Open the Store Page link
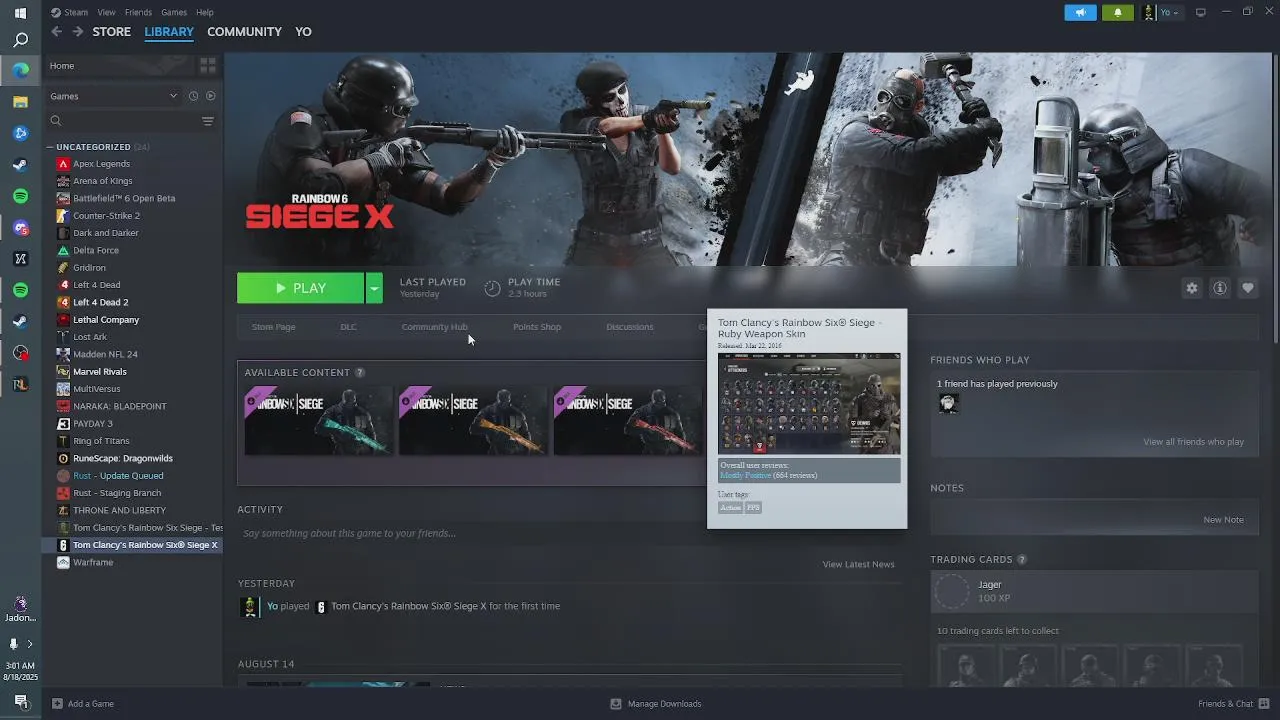Image resolution: width=1280 pixels, height=720 pixels. 273,327
